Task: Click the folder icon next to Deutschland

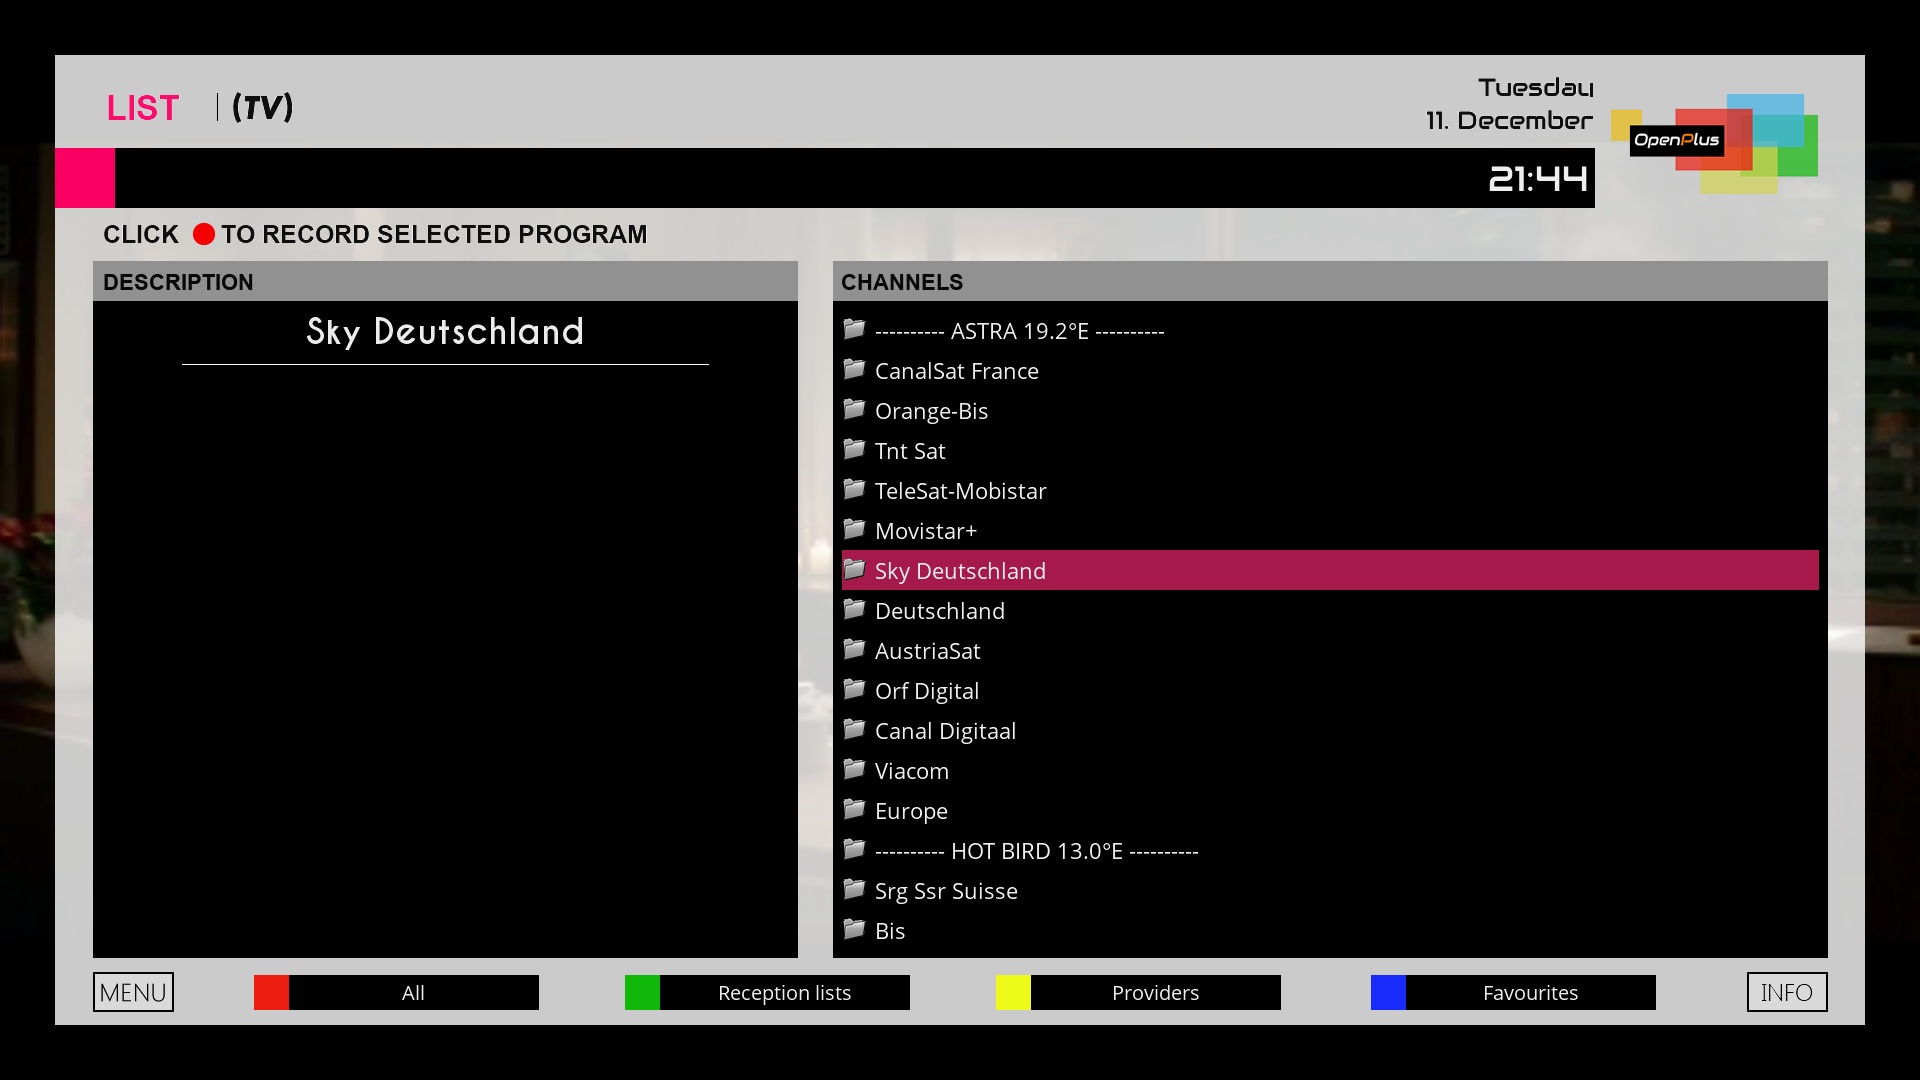Action: (854, 609)
